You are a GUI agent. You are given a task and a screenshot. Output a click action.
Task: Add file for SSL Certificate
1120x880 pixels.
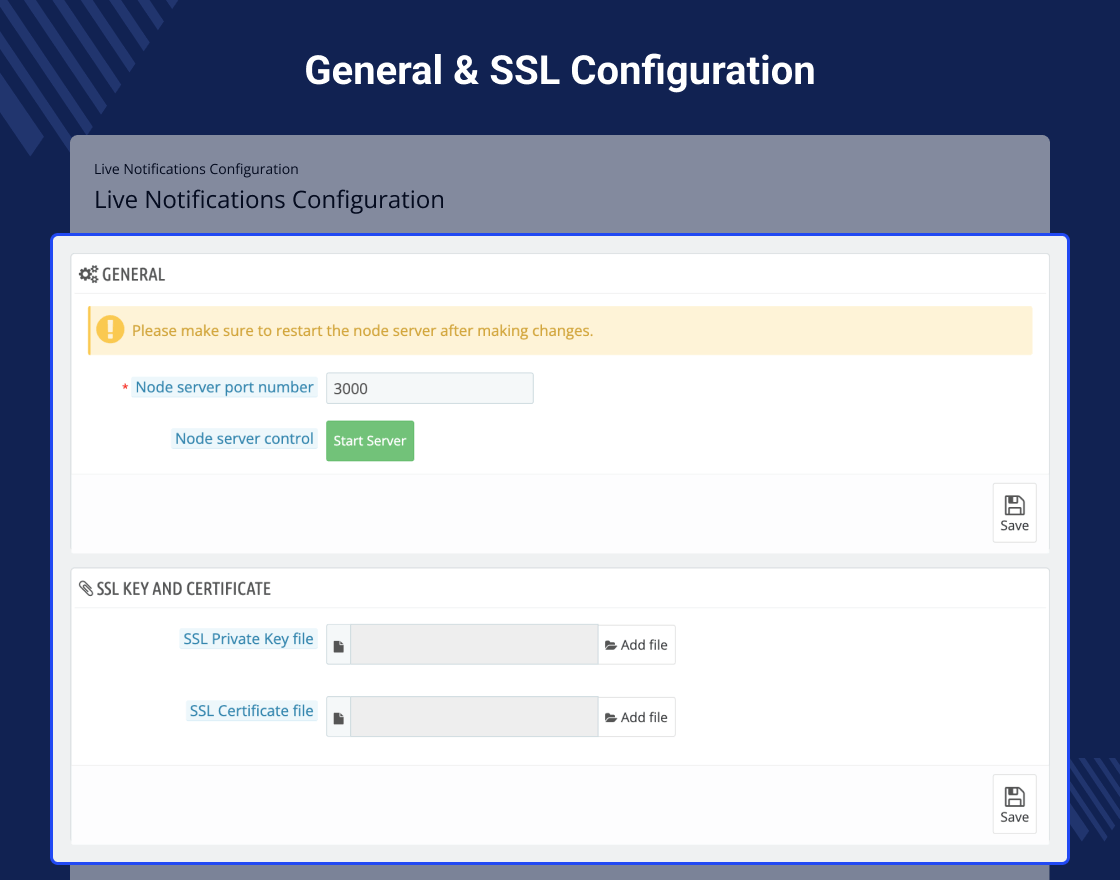tap(636, 717)
